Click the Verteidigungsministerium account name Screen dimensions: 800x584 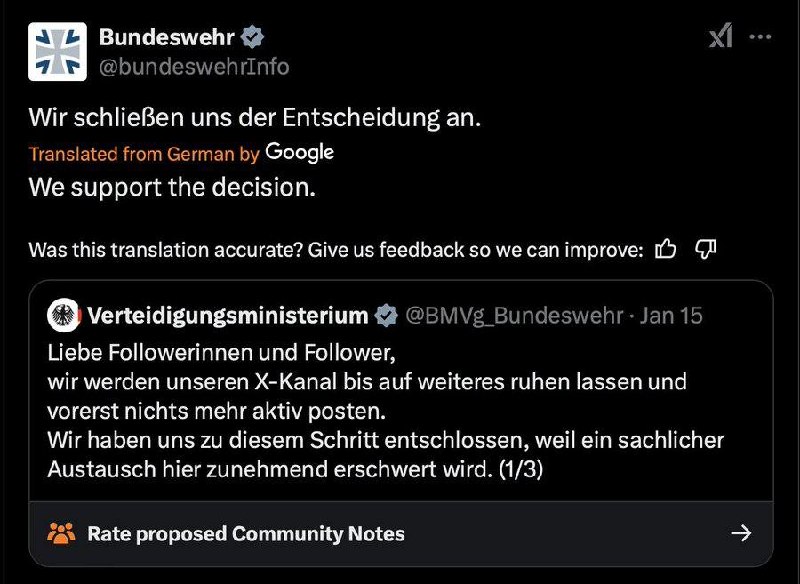click(x=228, y=316)
